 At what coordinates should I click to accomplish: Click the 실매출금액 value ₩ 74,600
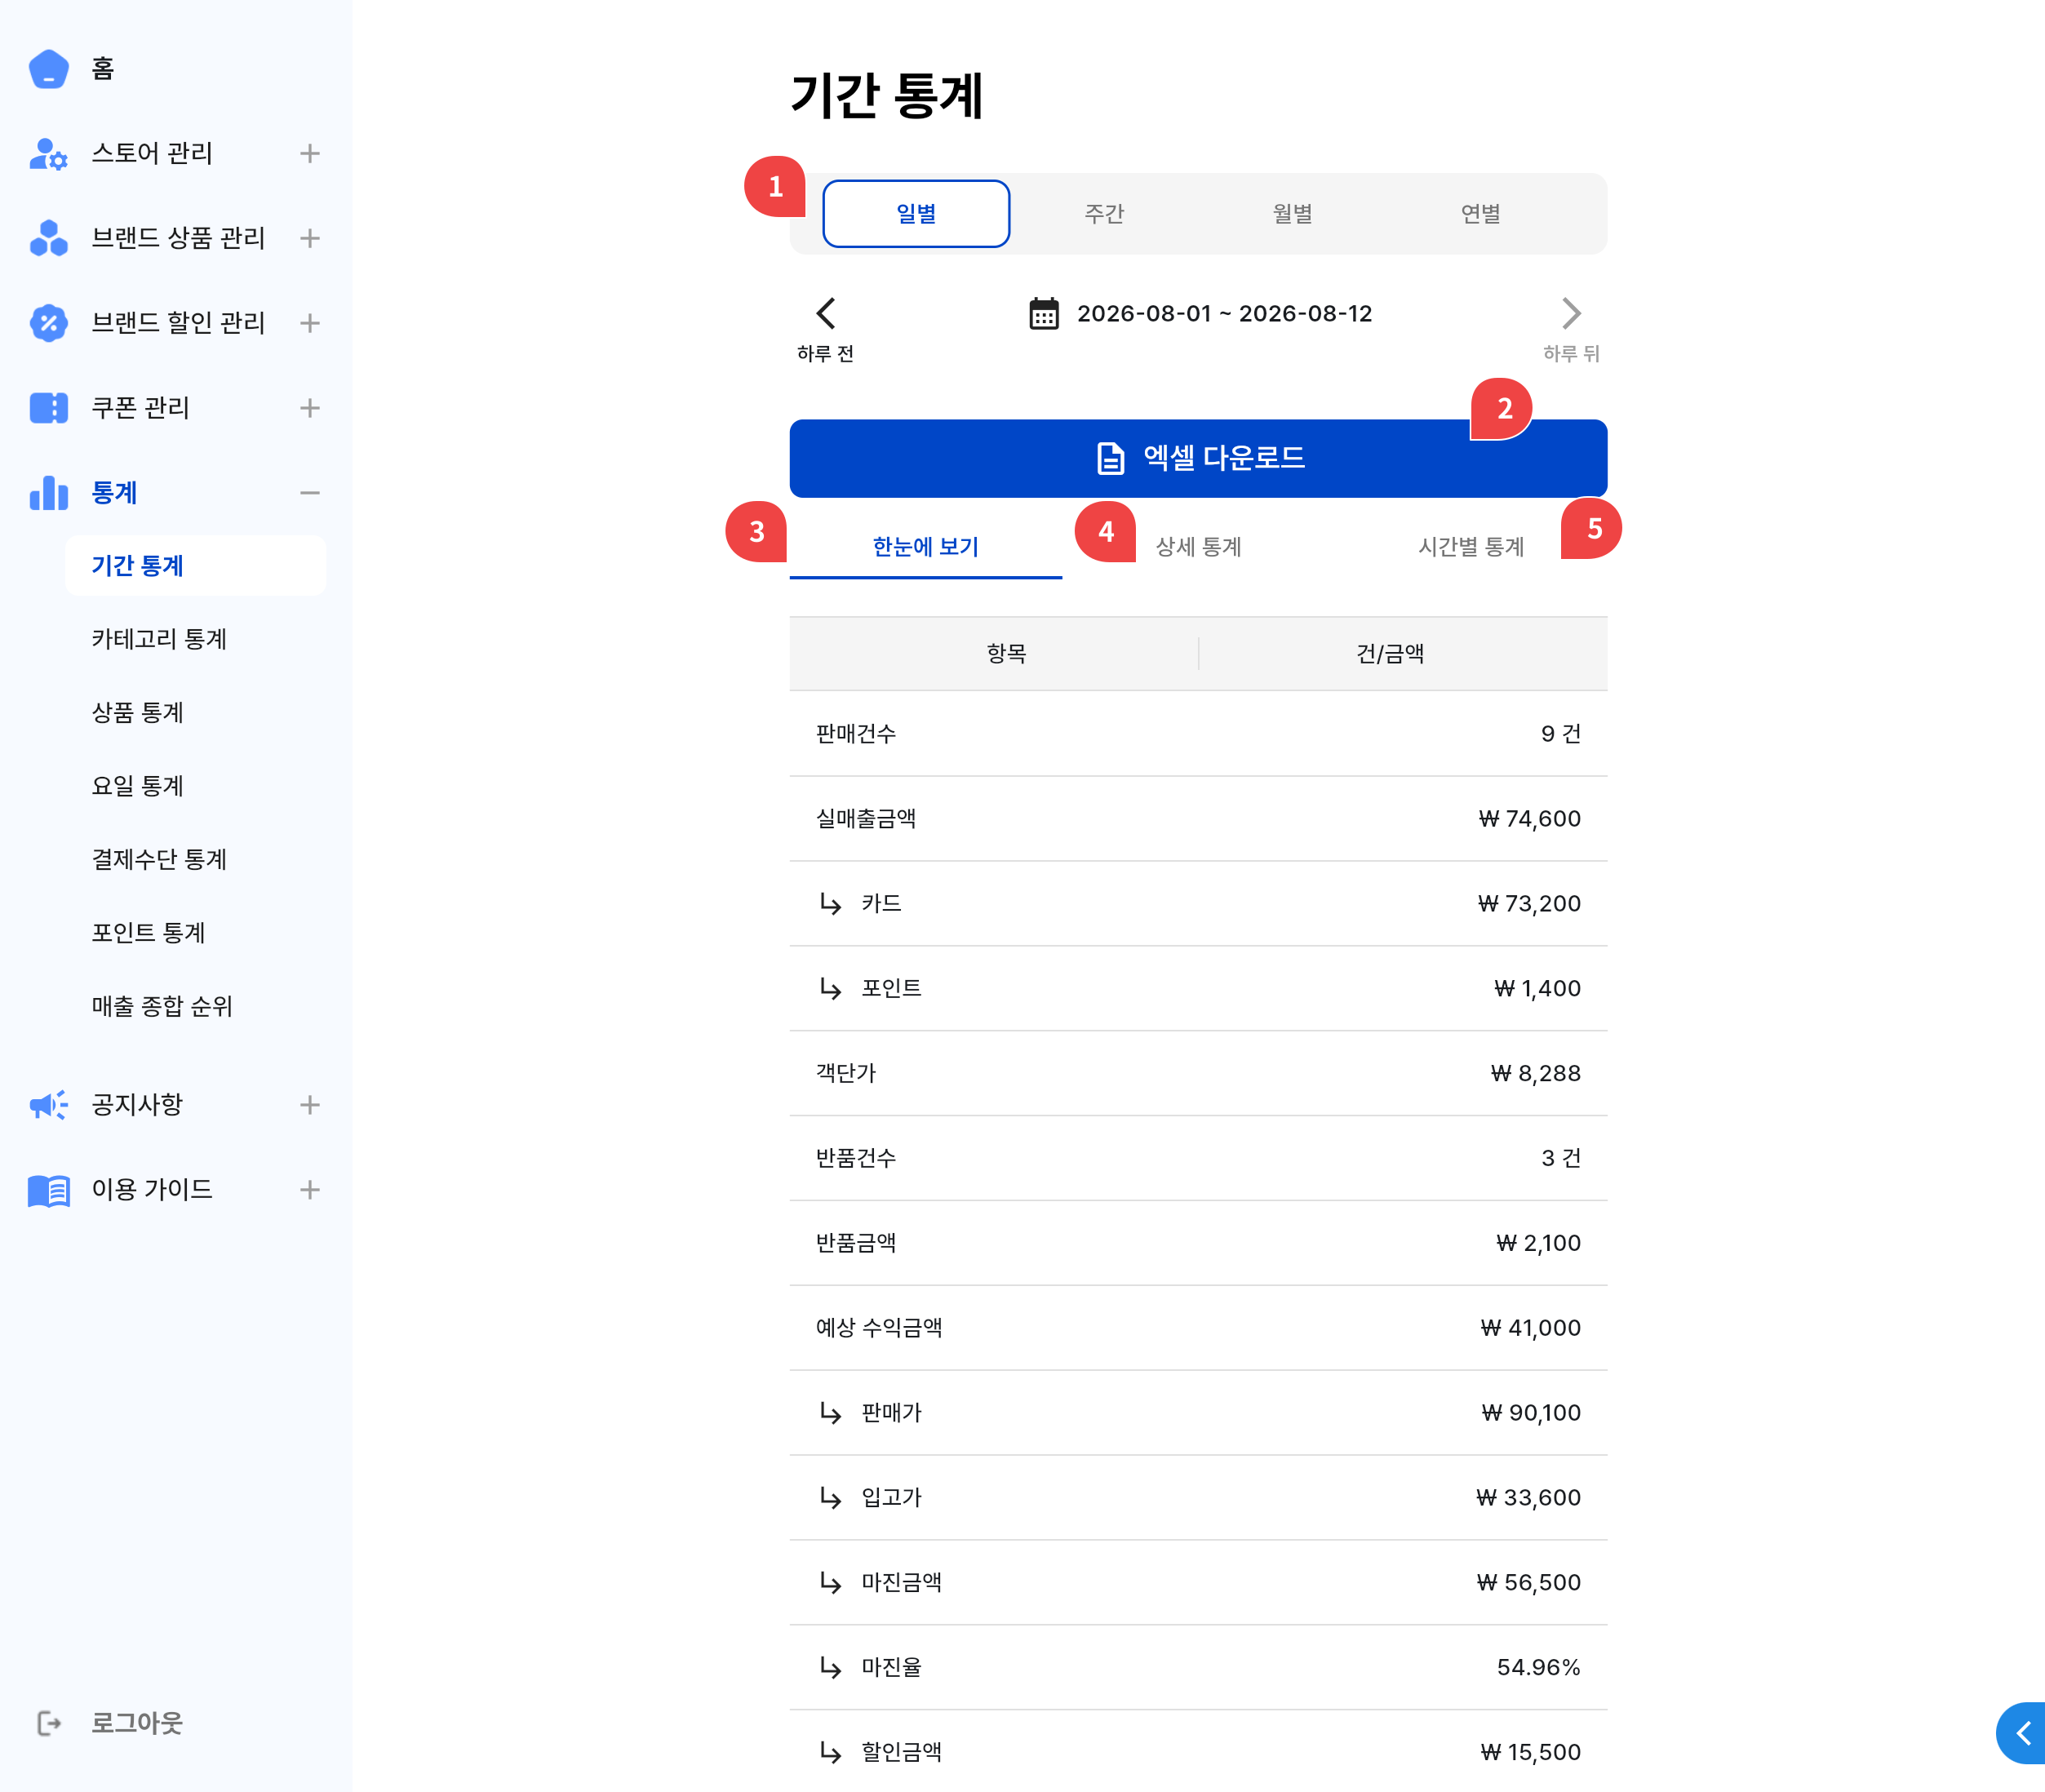tap(1529, 819)
